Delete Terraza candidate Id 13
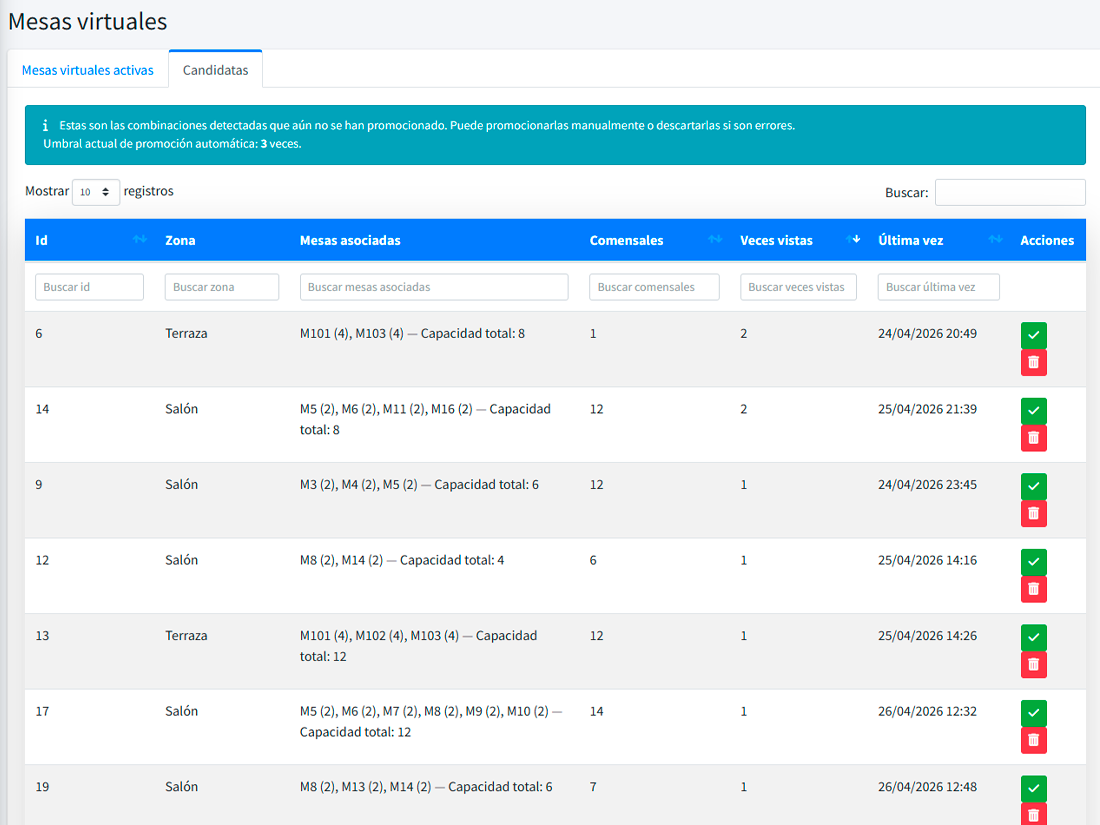 (x=1033, y=665)
